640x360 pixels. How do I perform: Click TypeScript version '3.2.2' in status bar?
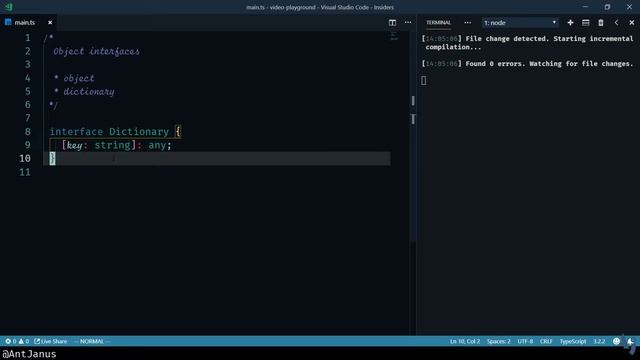point(599,341)
